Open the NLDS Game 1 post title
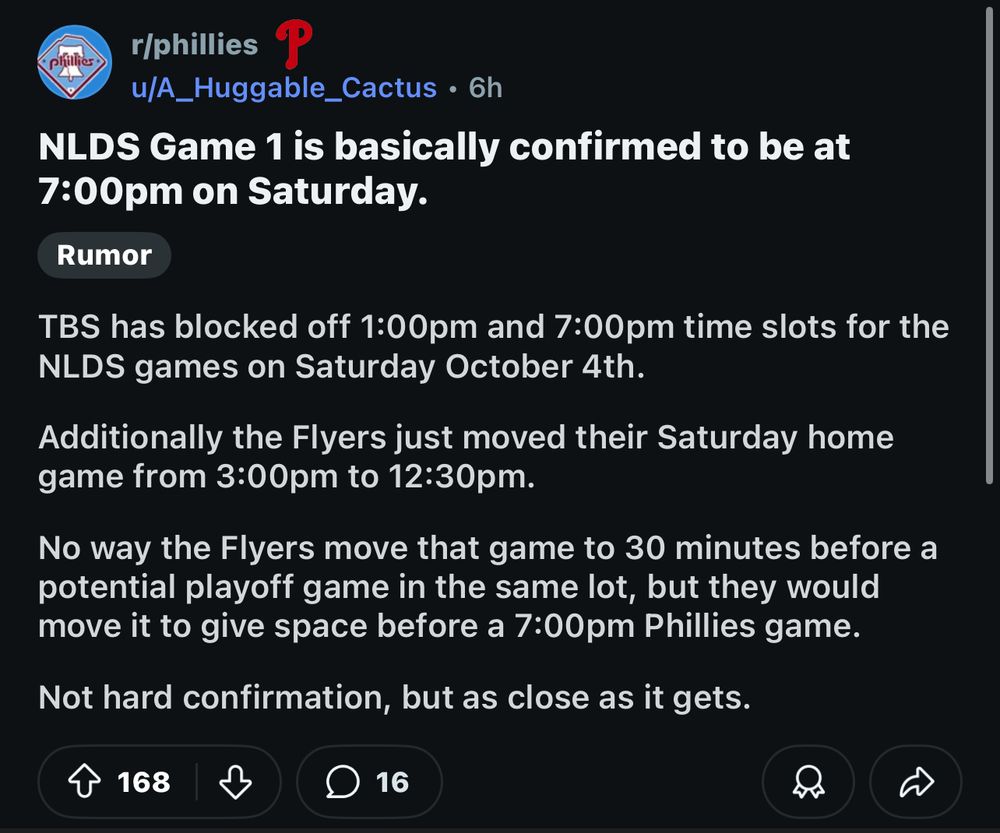Viewport: 1000px width, 833px height. pos(443,168)
